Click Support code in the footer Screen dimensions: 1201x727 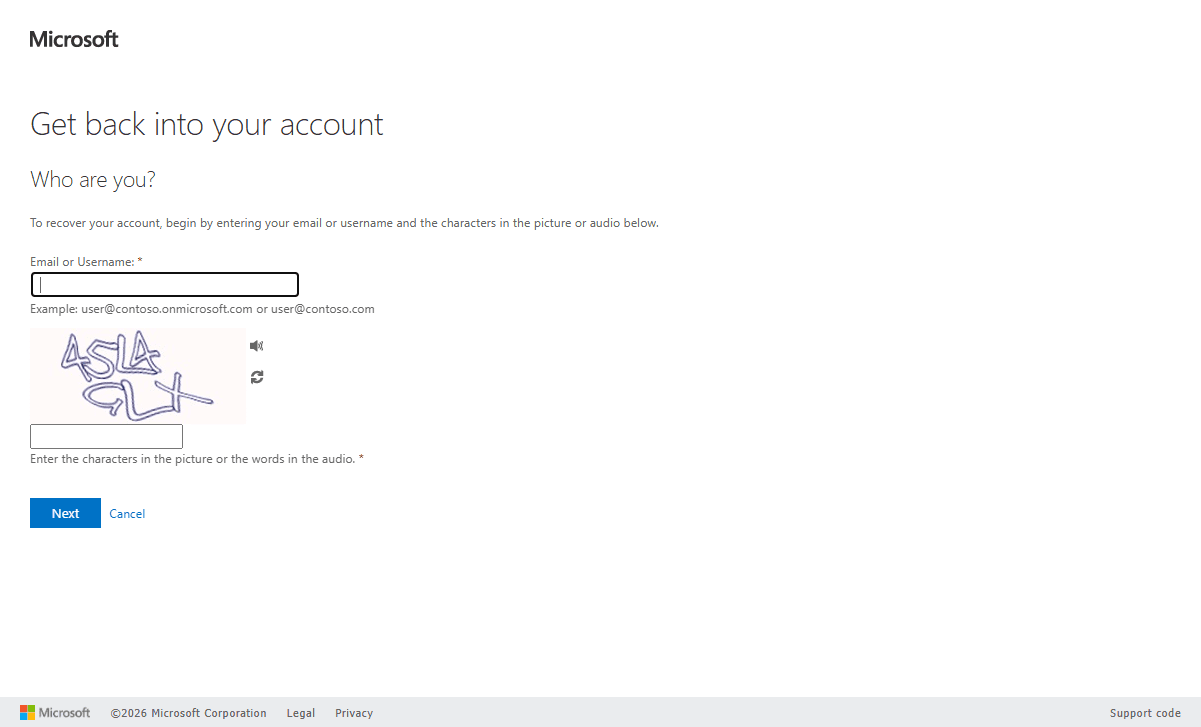pyautogui.click(x=1145, y=713)
